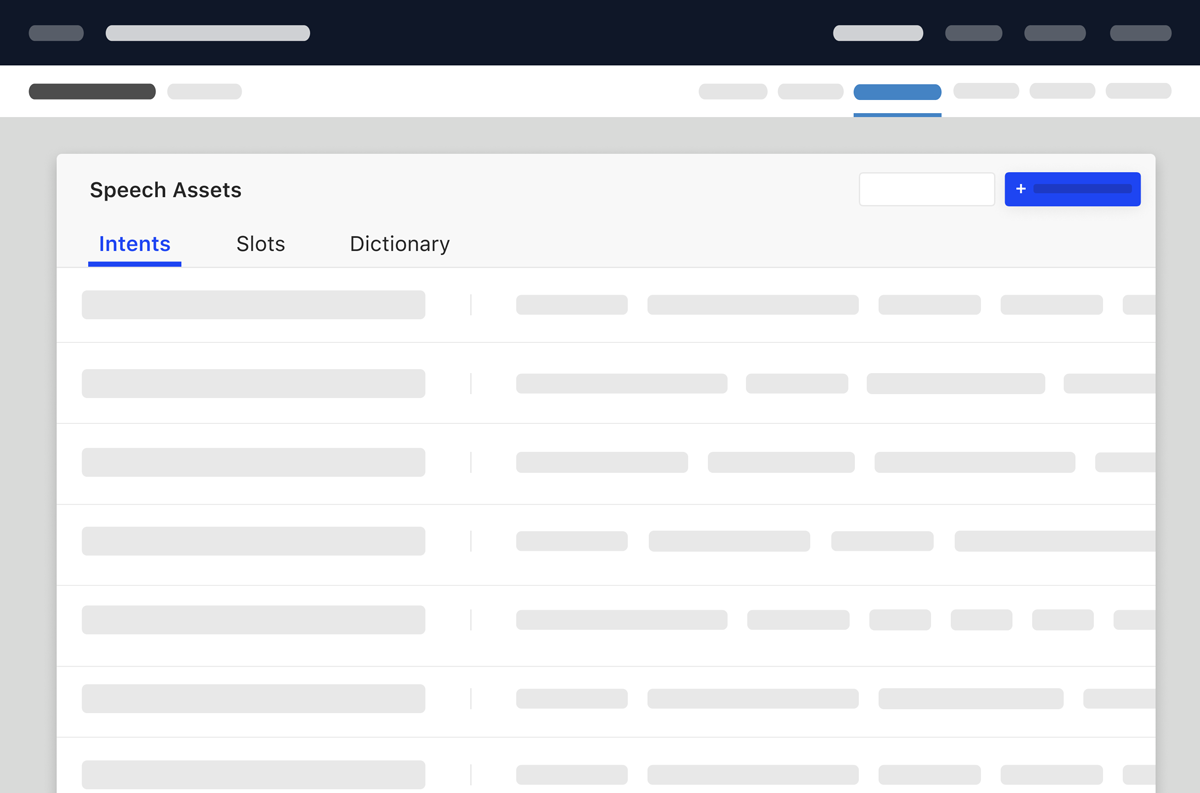Viewport: 1200px width, 793px height.
Task: Open the Slots tab
Action: pyautogui.click(x=261, y=244)
